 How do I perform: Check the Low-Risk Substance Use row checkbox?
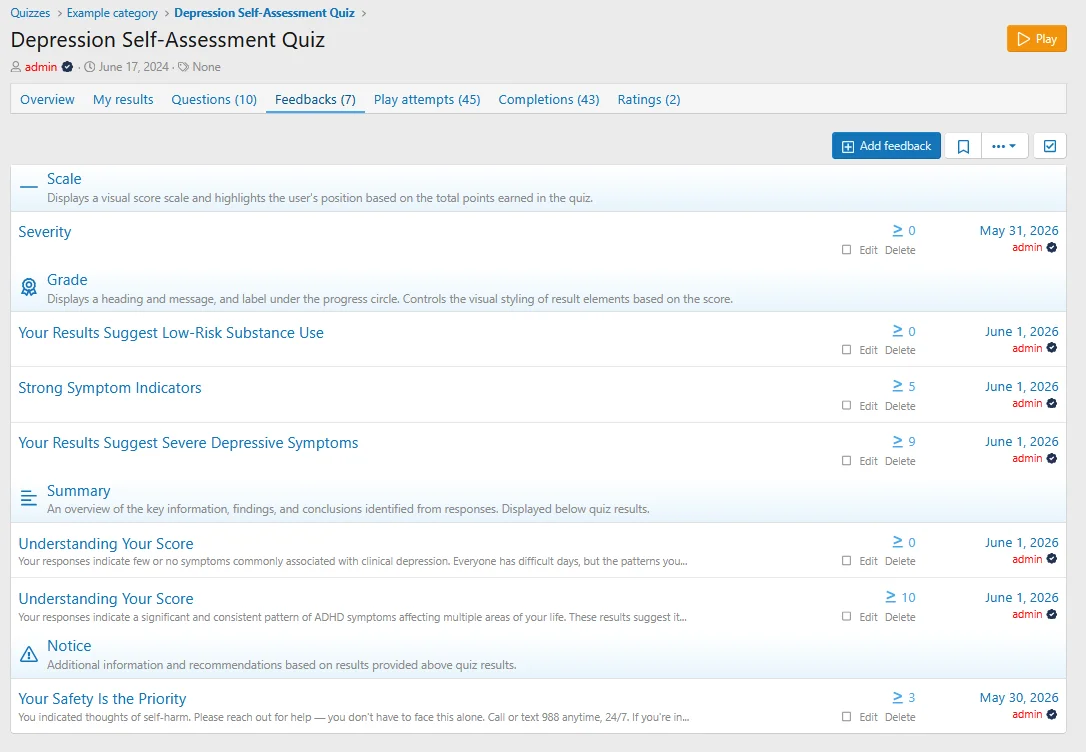click(x=846, y=350)
